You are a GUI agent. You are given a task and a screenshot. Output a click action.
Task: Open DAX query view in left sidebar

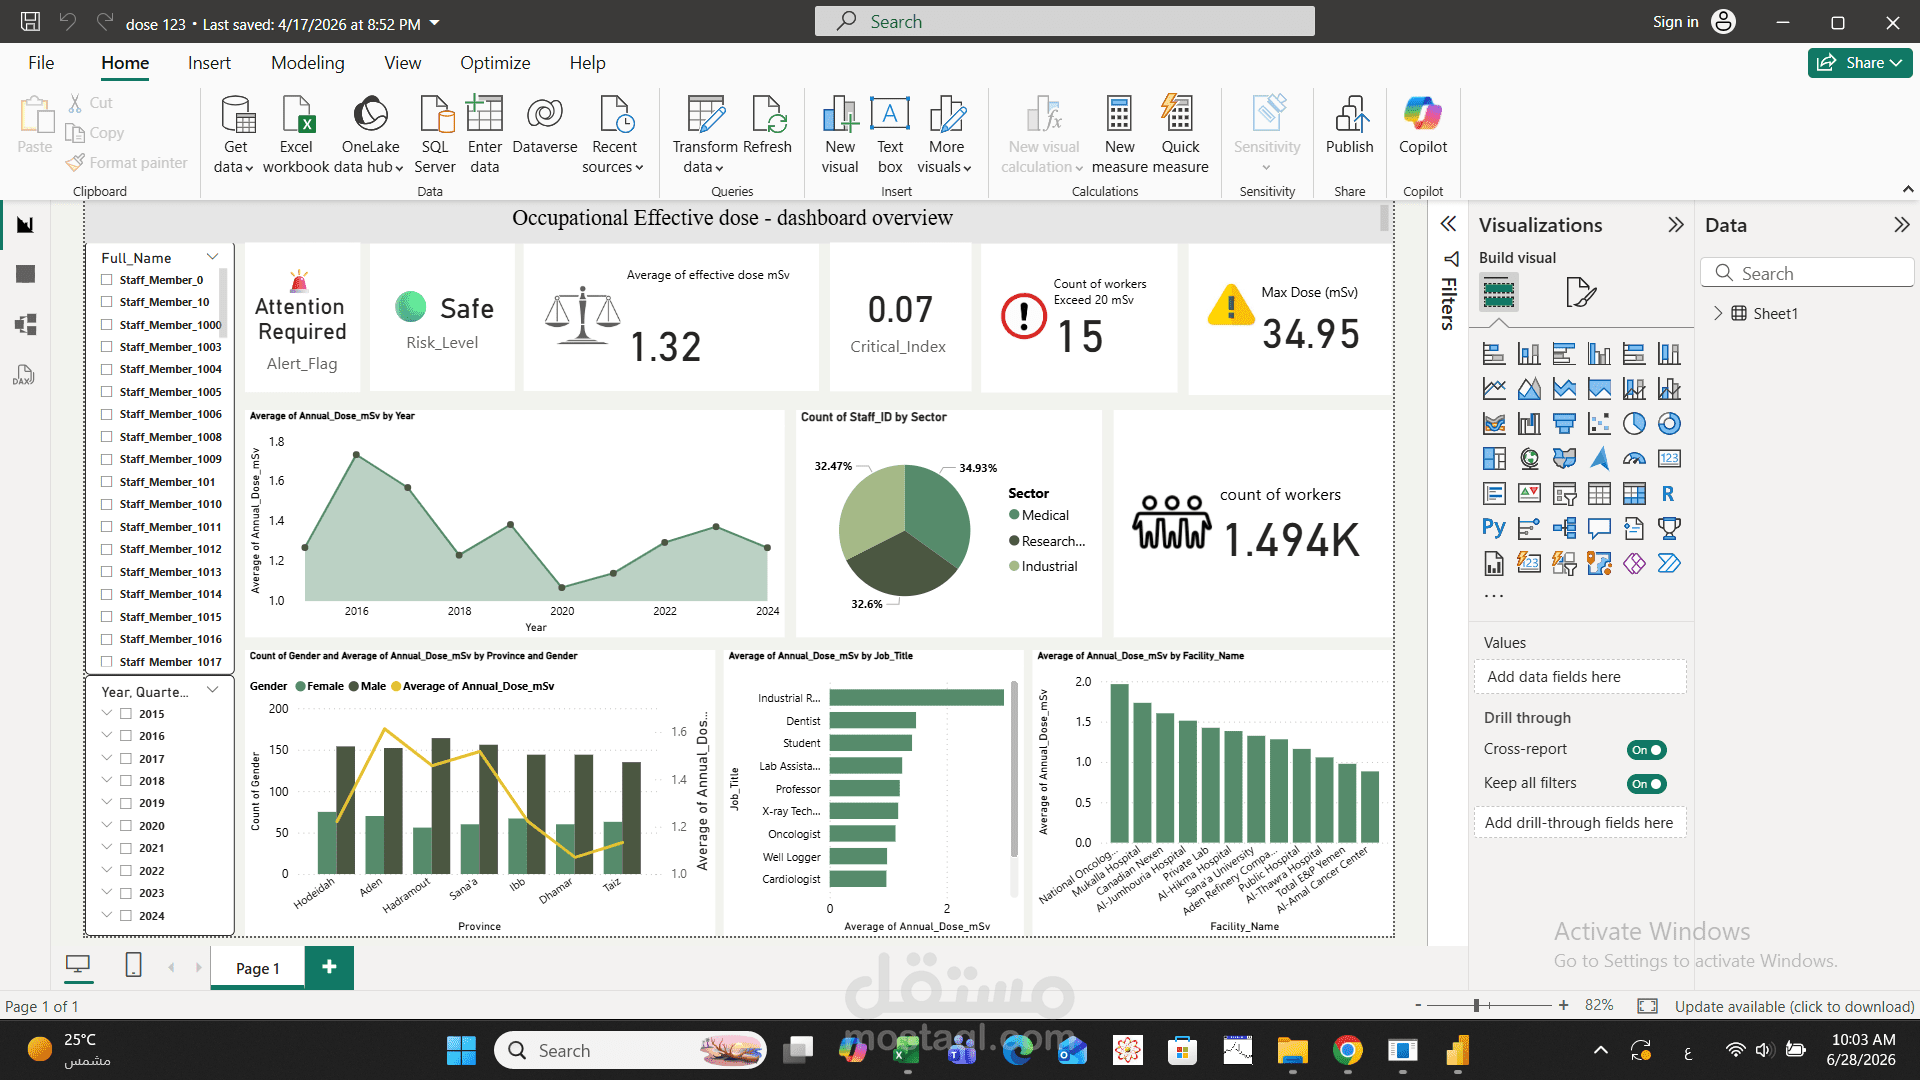coord(25,375)
